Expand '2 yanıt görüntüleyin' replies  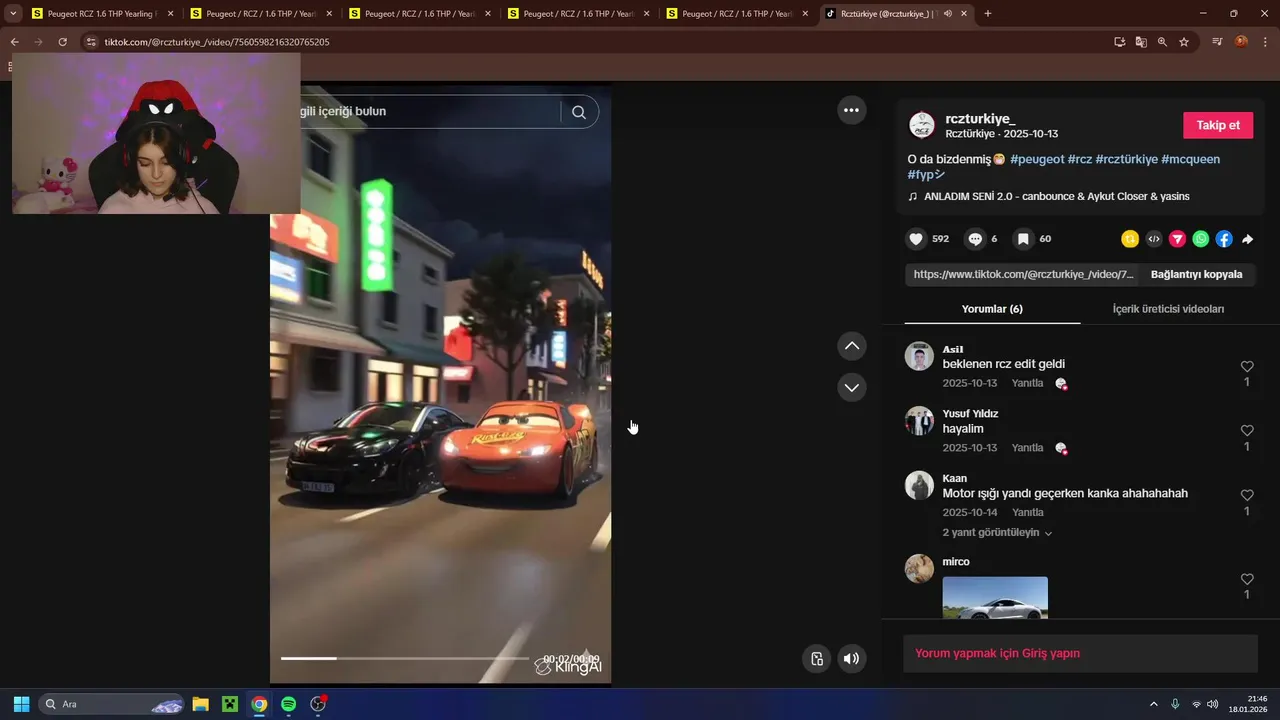[997, 533]
